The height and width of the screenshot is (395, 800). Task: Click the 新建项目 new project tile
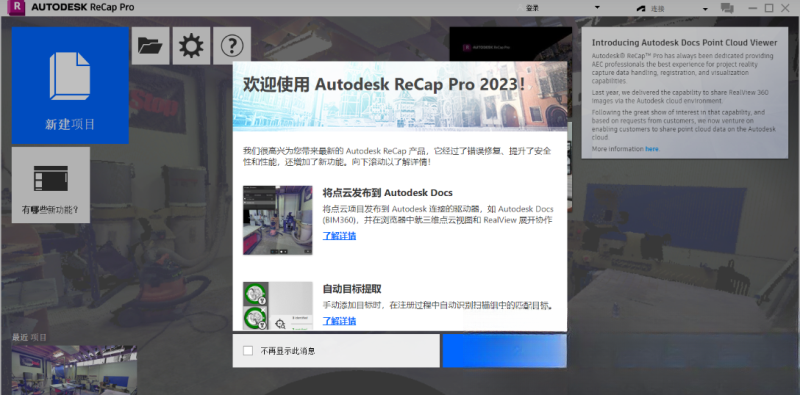pos(70,85)
